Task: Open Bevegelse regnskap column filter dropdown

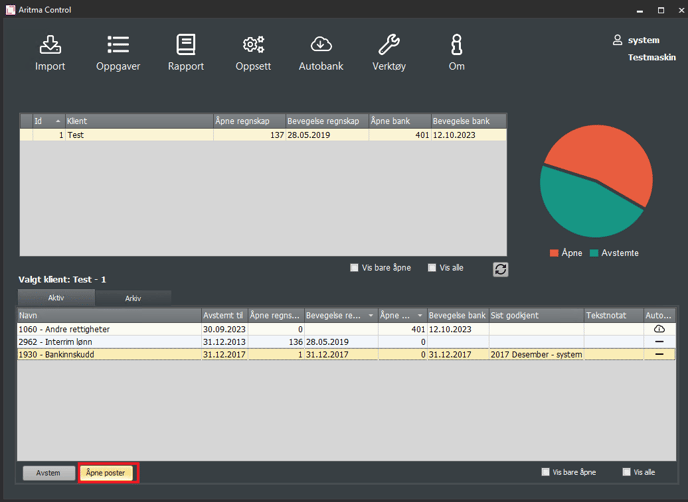Action: (x=372, y=315)
